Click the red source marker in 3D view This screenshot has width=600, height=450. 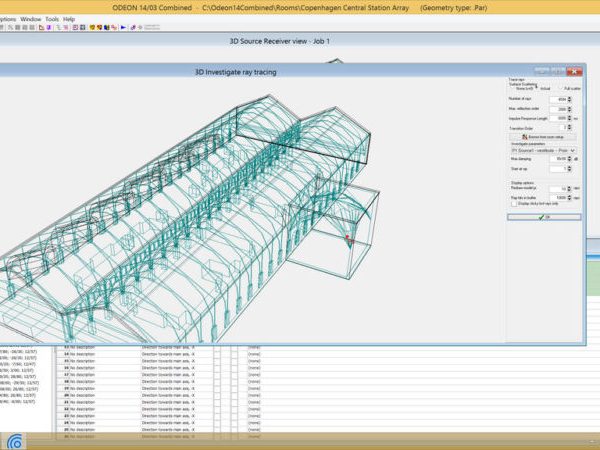(347, 238)
